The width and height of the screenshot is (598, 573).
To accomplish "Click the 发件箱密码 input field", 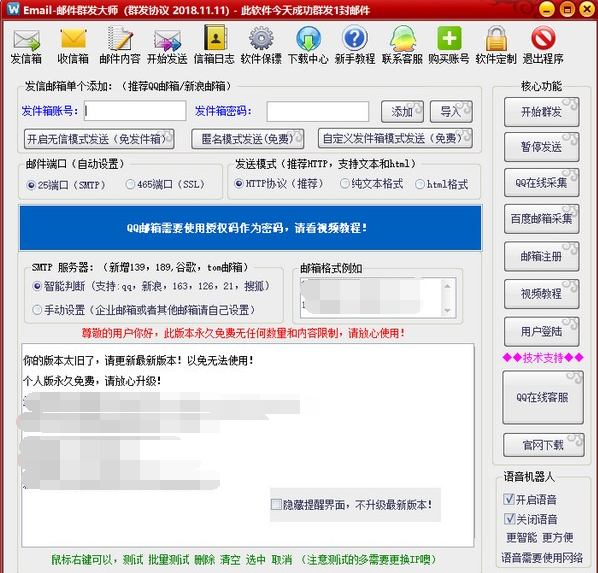I will coord(318,111).
